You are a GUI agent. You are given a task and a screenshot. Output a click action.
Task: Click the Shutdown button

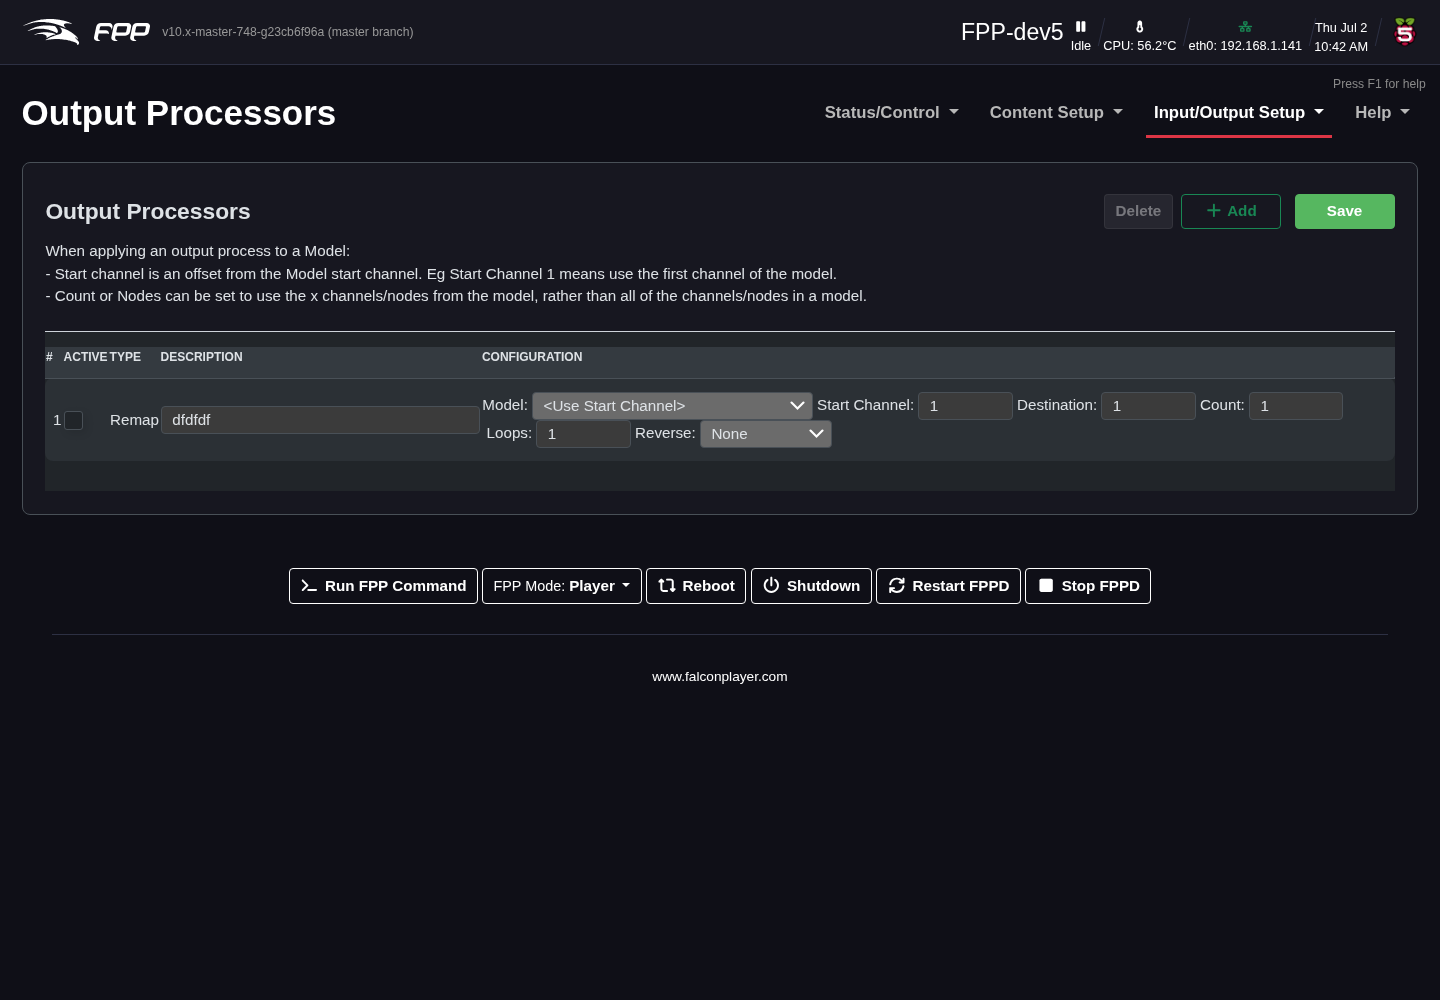pyautogui.click(x=811, y=586)
